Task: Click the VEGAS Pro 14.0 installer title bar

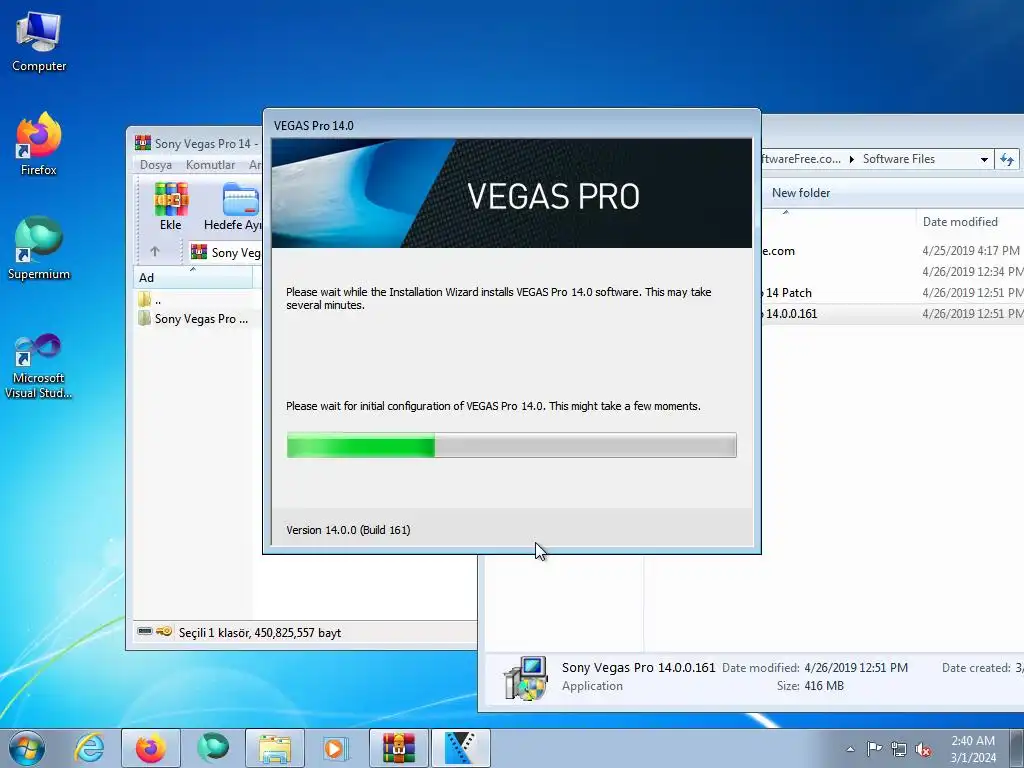Action: coord(511,125)
